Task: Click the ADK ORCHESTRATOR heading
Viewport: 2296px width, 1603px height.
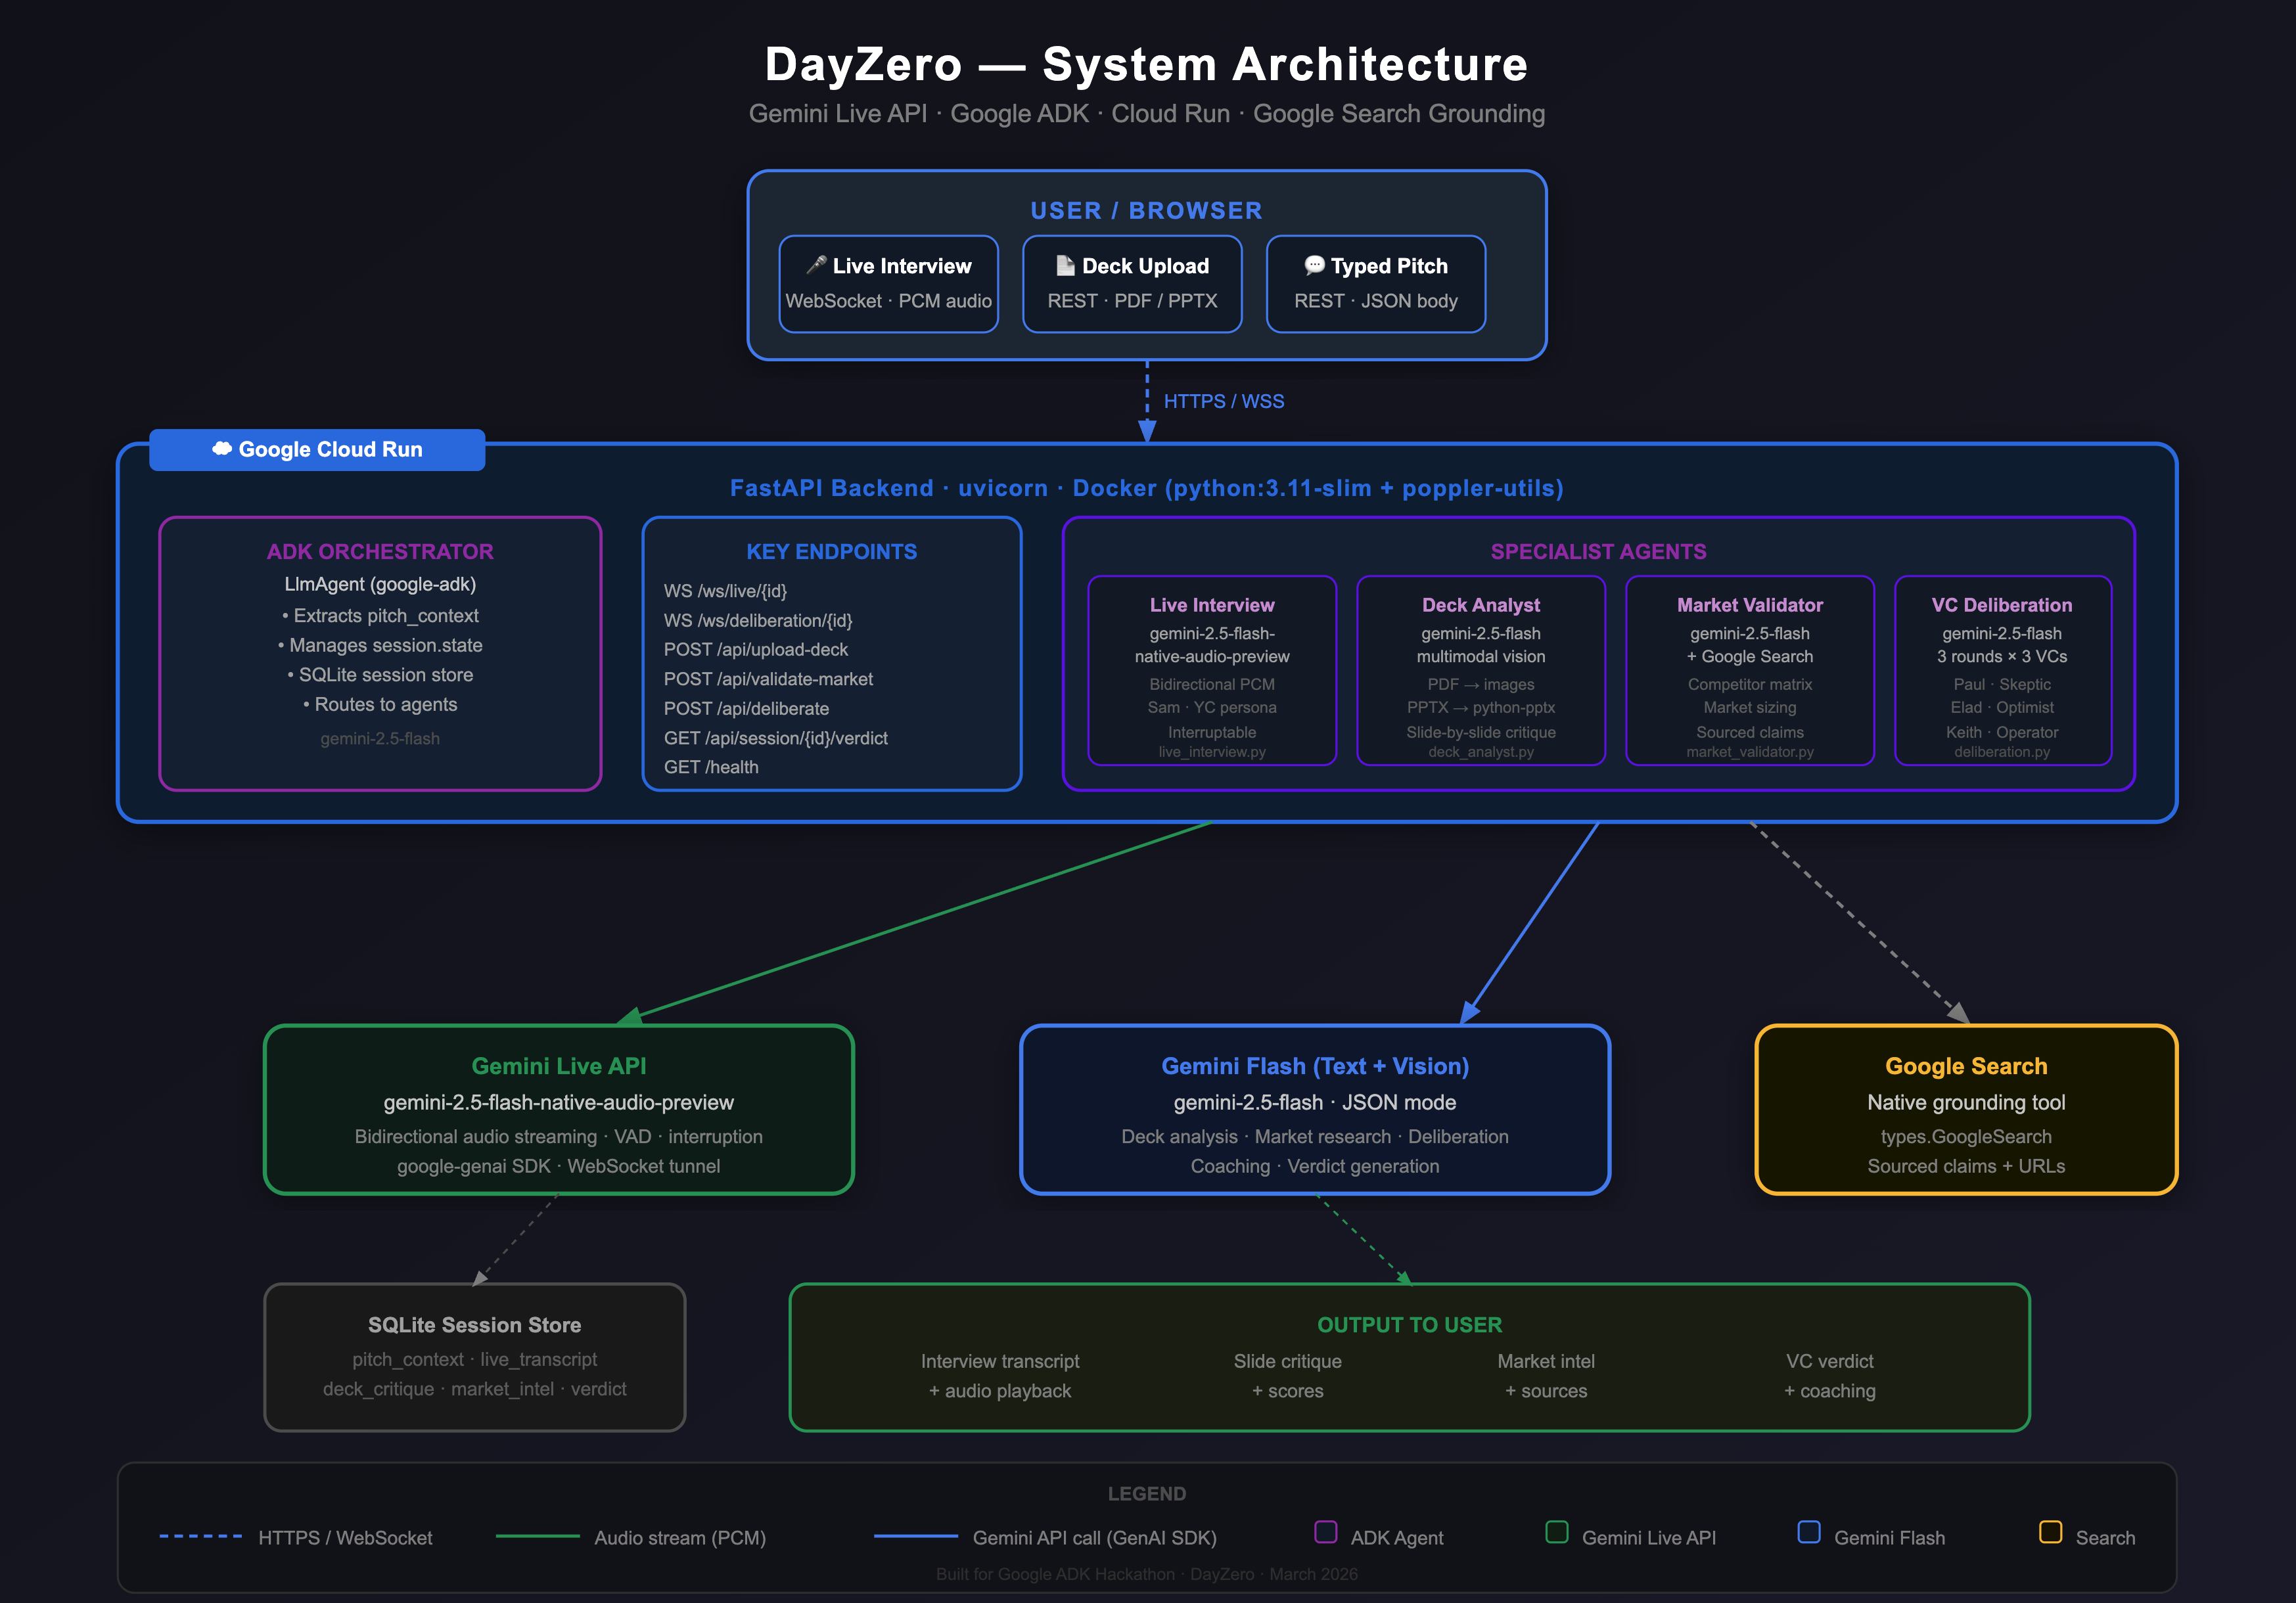Action: [379, 552]
